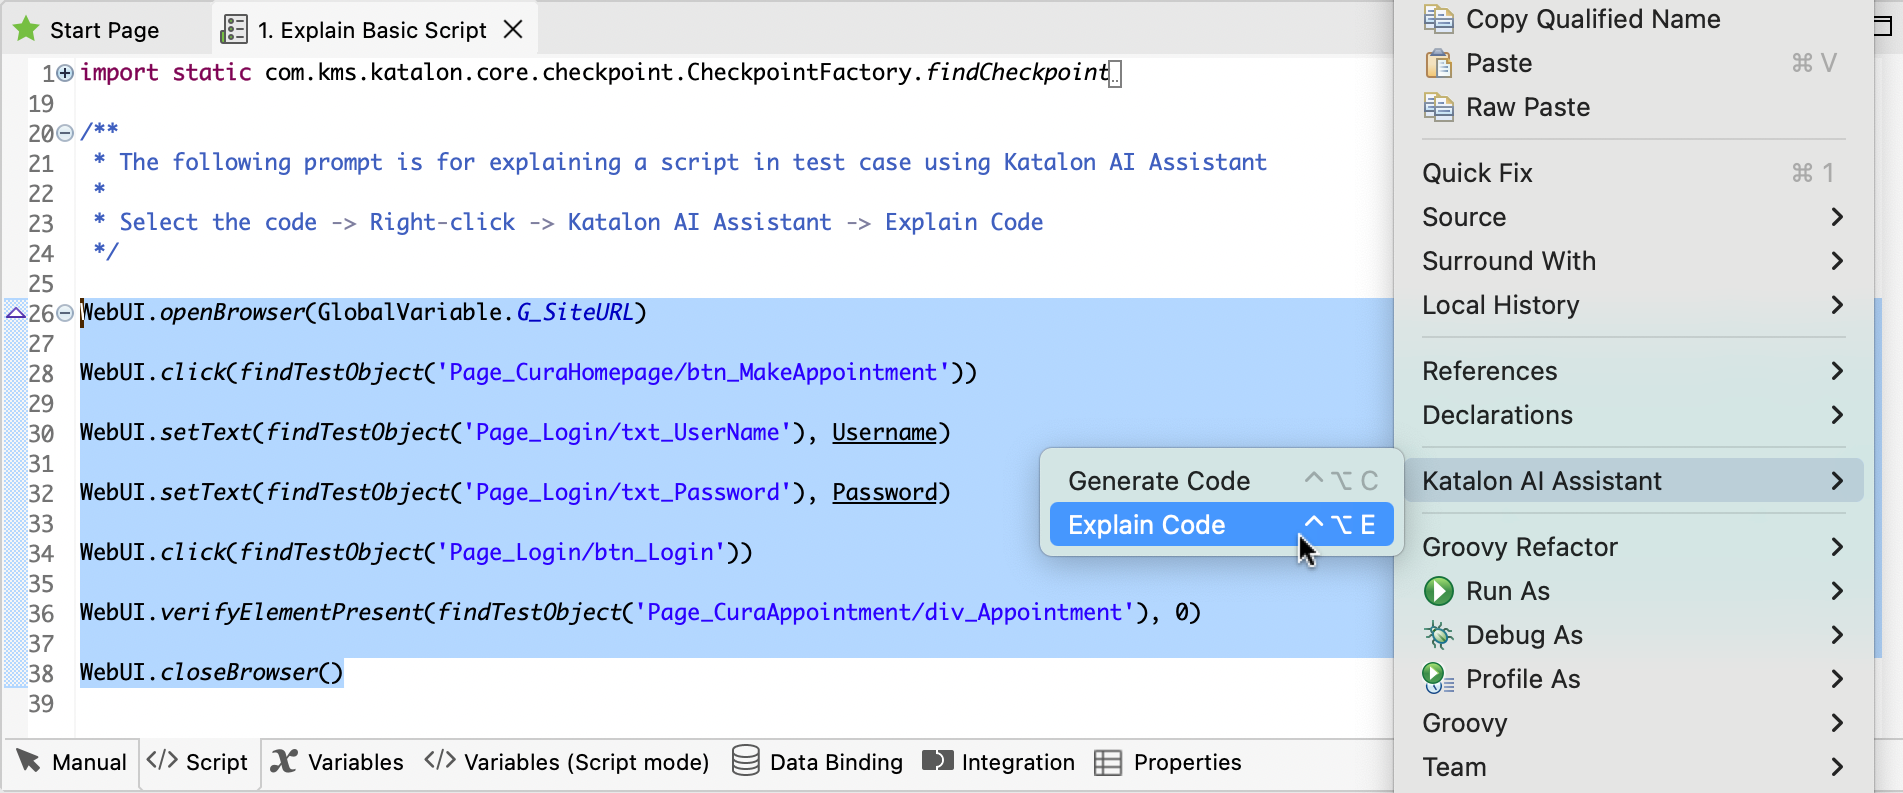The width and height of the screenshot is (1903, 793).
Task: Click WebUI.closeBrowser() on line 38
Action: point(211,673)
